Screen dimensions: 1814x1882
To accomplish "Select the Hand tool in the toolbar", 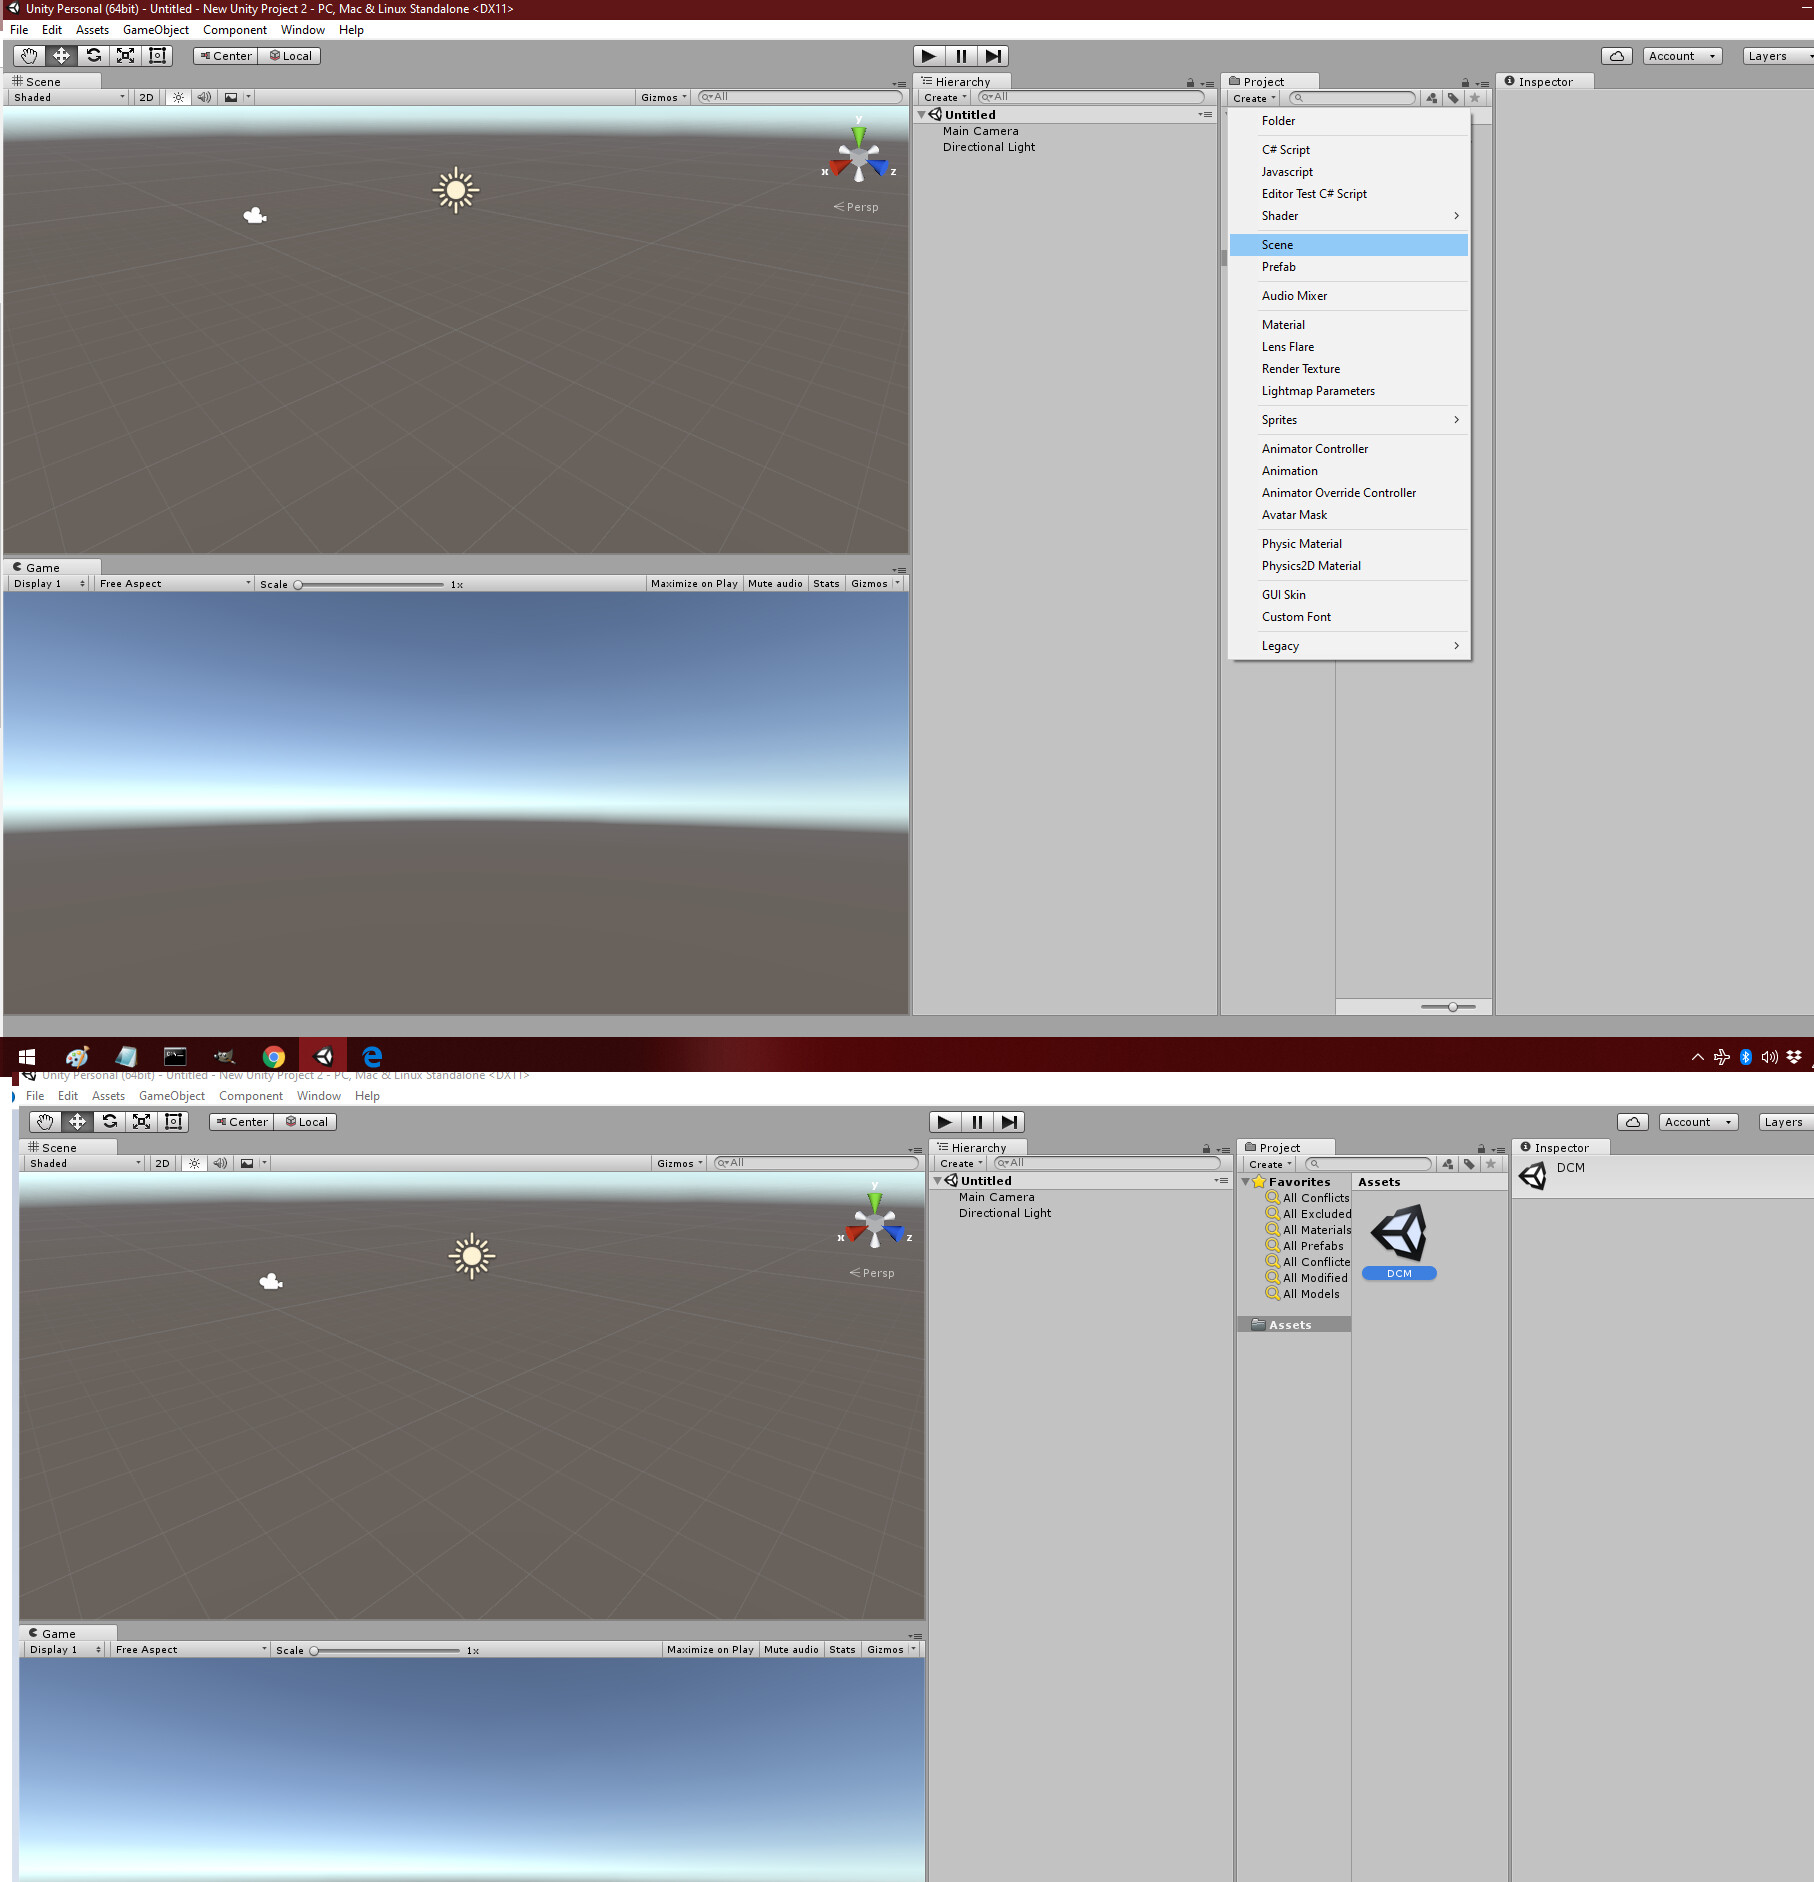I will [x=28, y=56].
